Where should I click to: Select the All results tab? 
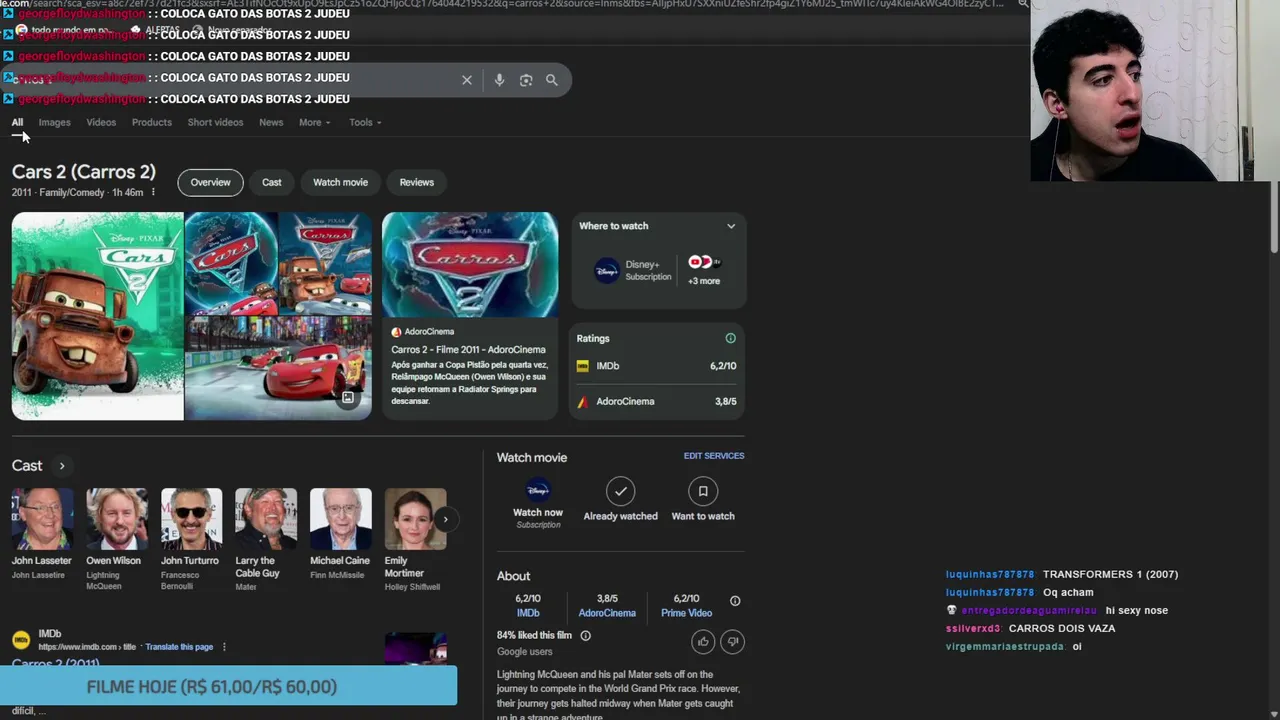click(x=17, y=122)
